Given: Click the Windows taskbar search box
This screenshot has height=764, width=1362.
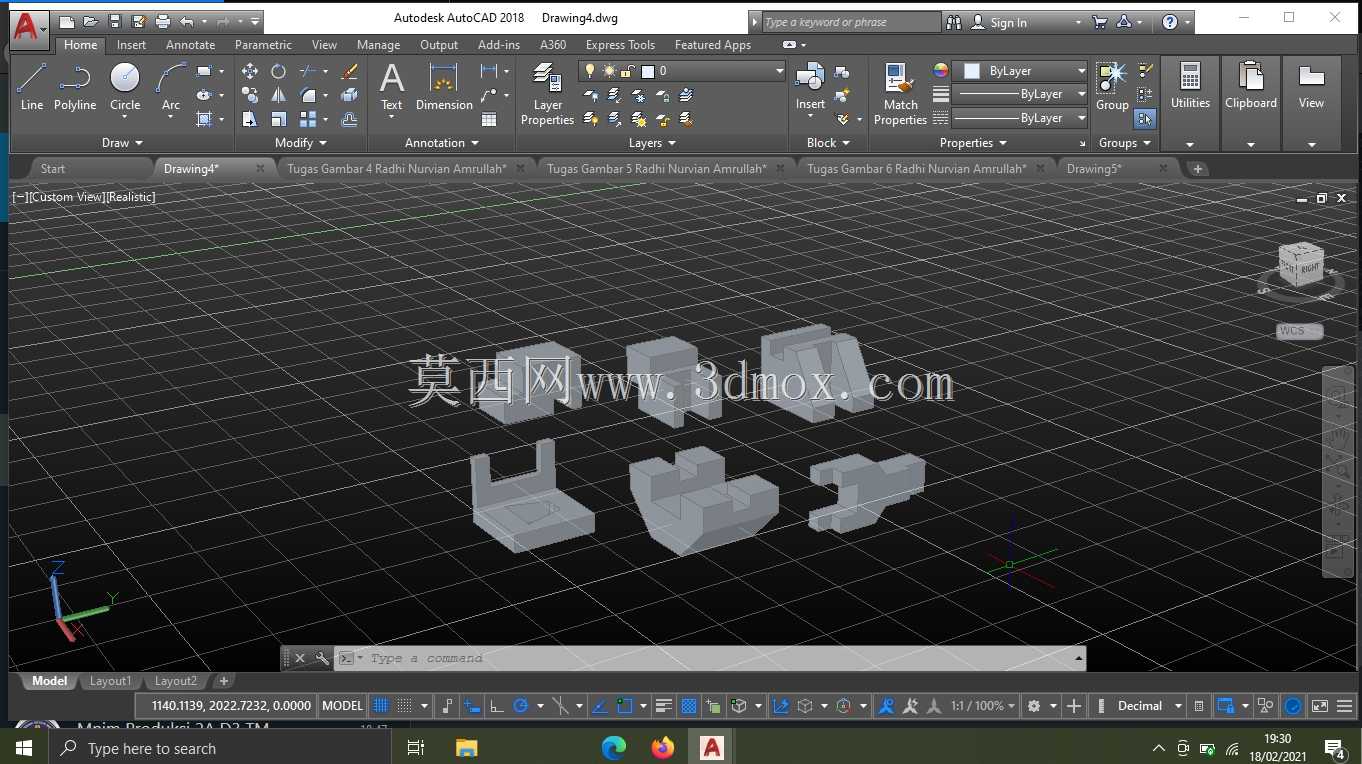Looking at the screenshot, I should coord(220,748).
